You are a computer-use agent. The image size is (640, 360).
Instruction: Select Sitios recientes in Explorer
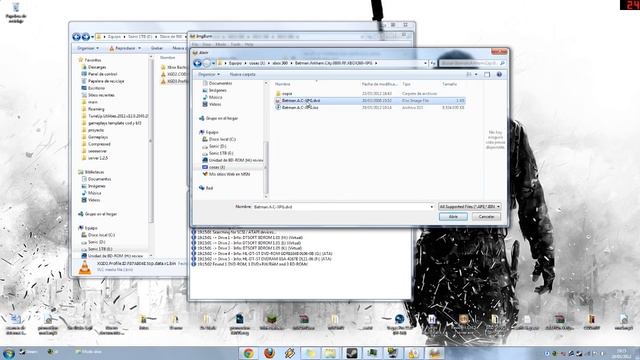point(101,95)
